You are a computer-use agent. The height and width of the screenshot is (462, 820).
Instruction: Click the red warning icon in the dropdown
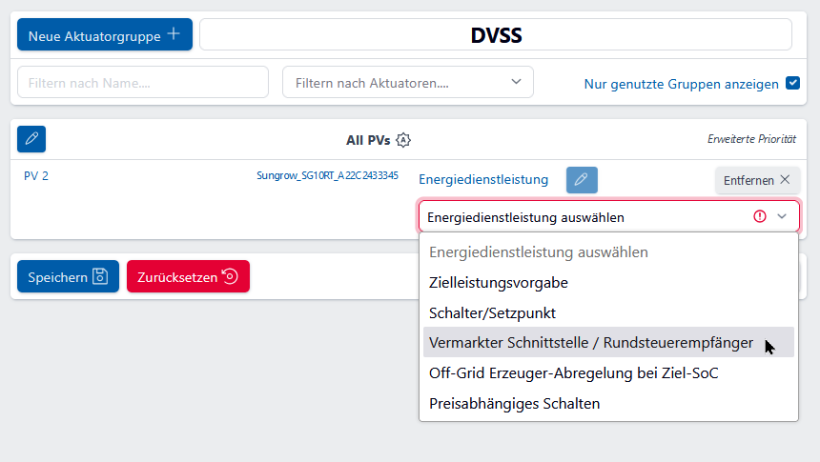tap(759, 216)
